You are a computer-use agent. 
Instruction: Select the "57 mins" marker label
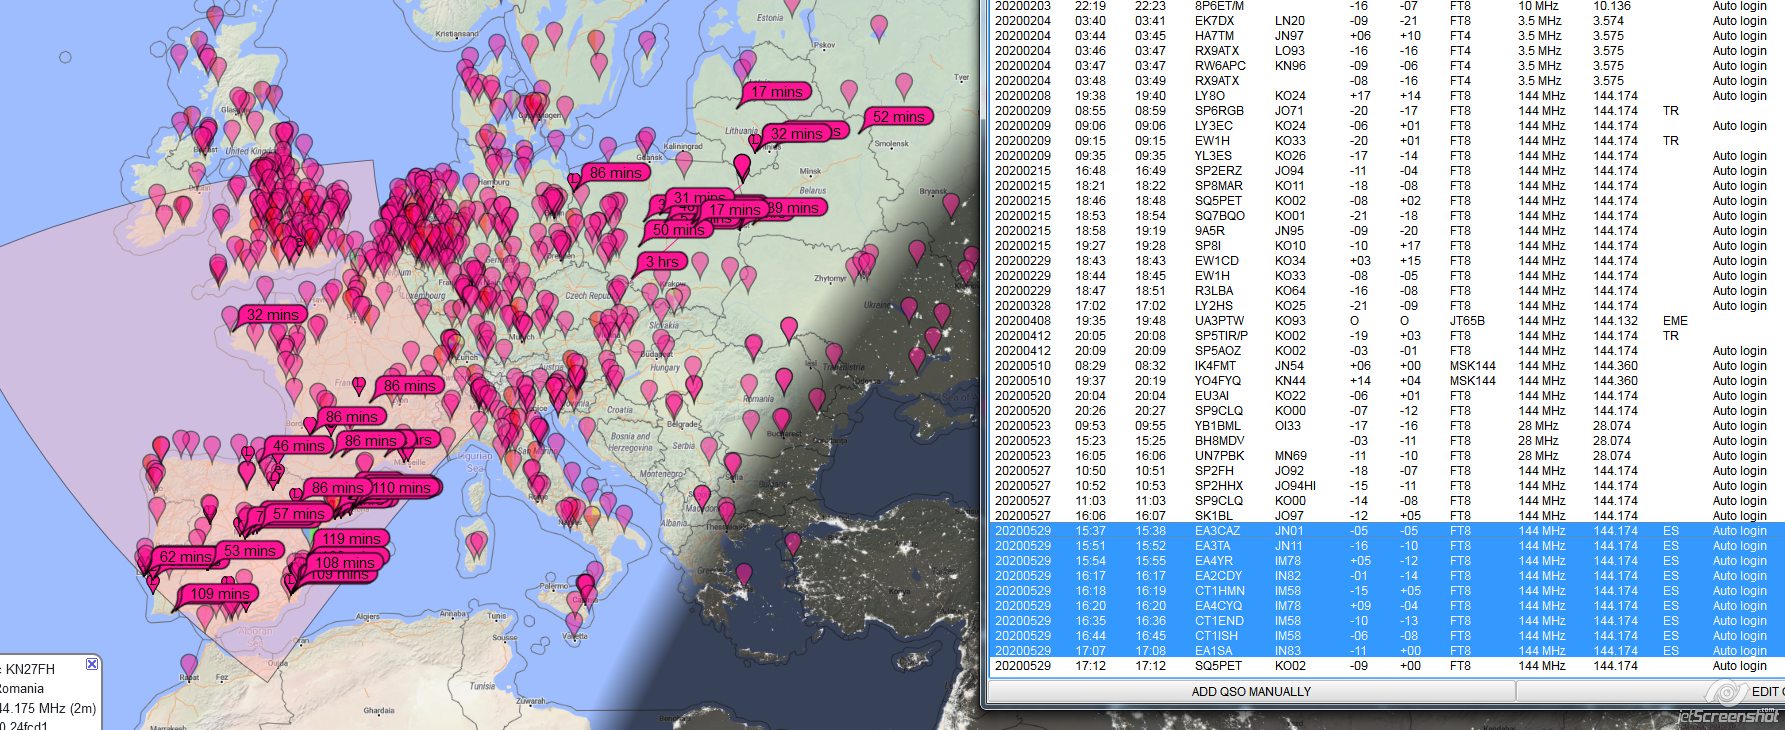298,514
